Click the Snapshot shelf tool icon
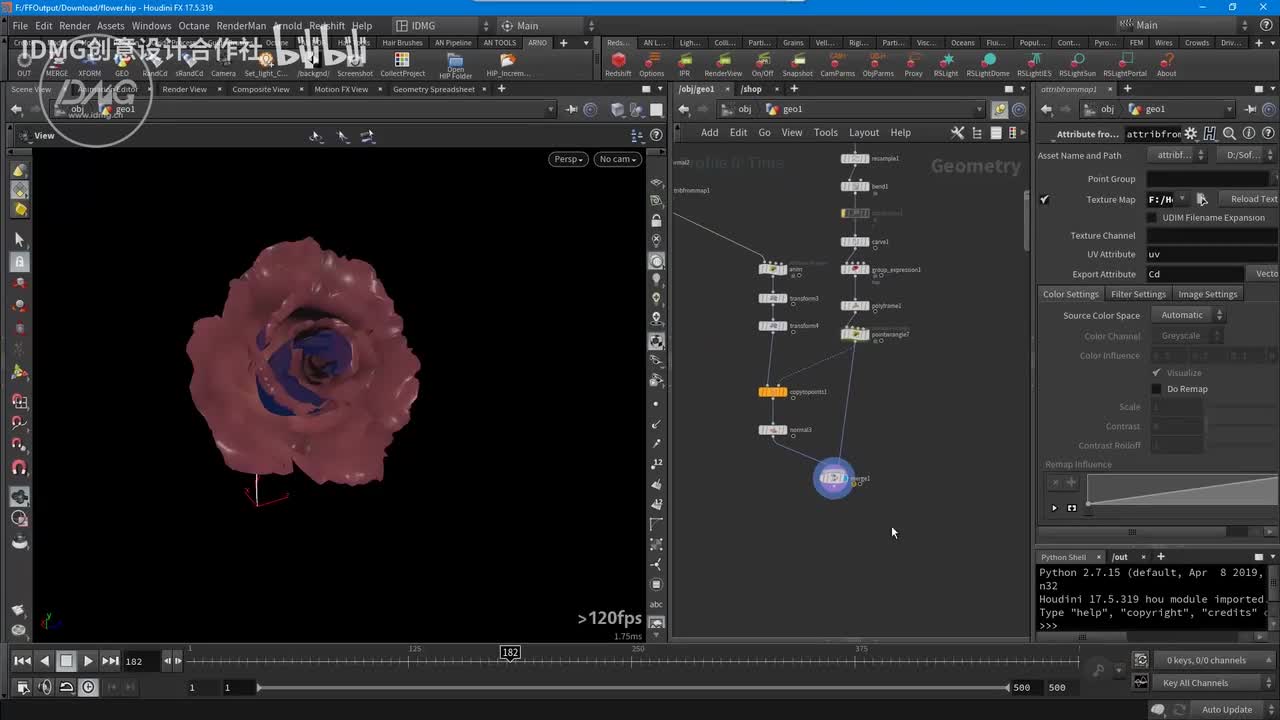The image size is (1280, 720). click(x=797, y=61)
